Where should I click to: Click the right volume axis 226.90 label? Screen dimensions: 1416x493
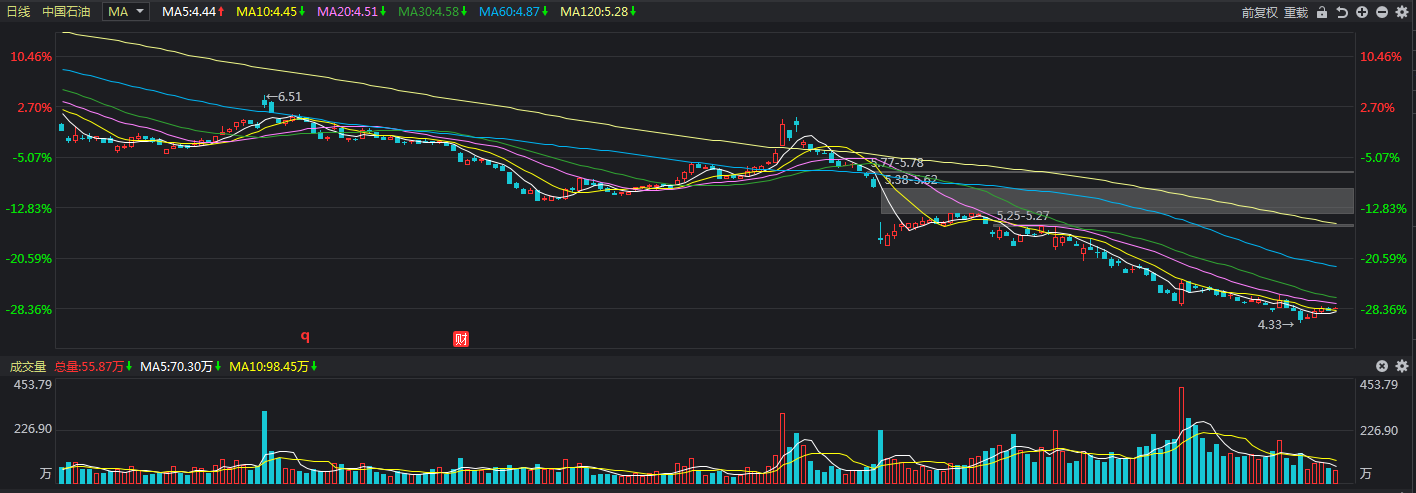(1379, 430)
